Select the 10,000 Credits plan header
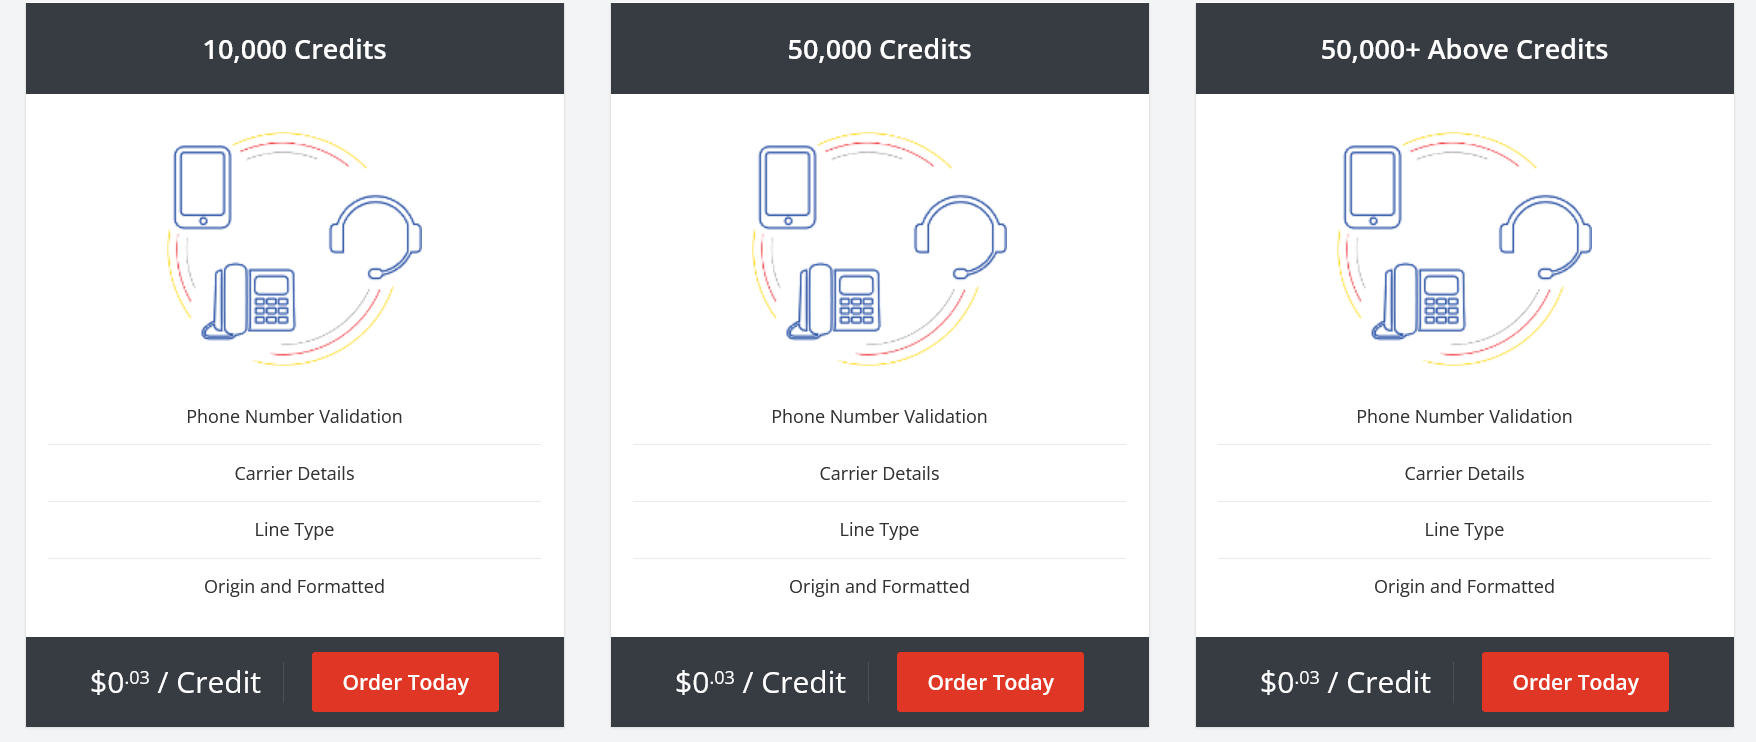 coord(294,48)
